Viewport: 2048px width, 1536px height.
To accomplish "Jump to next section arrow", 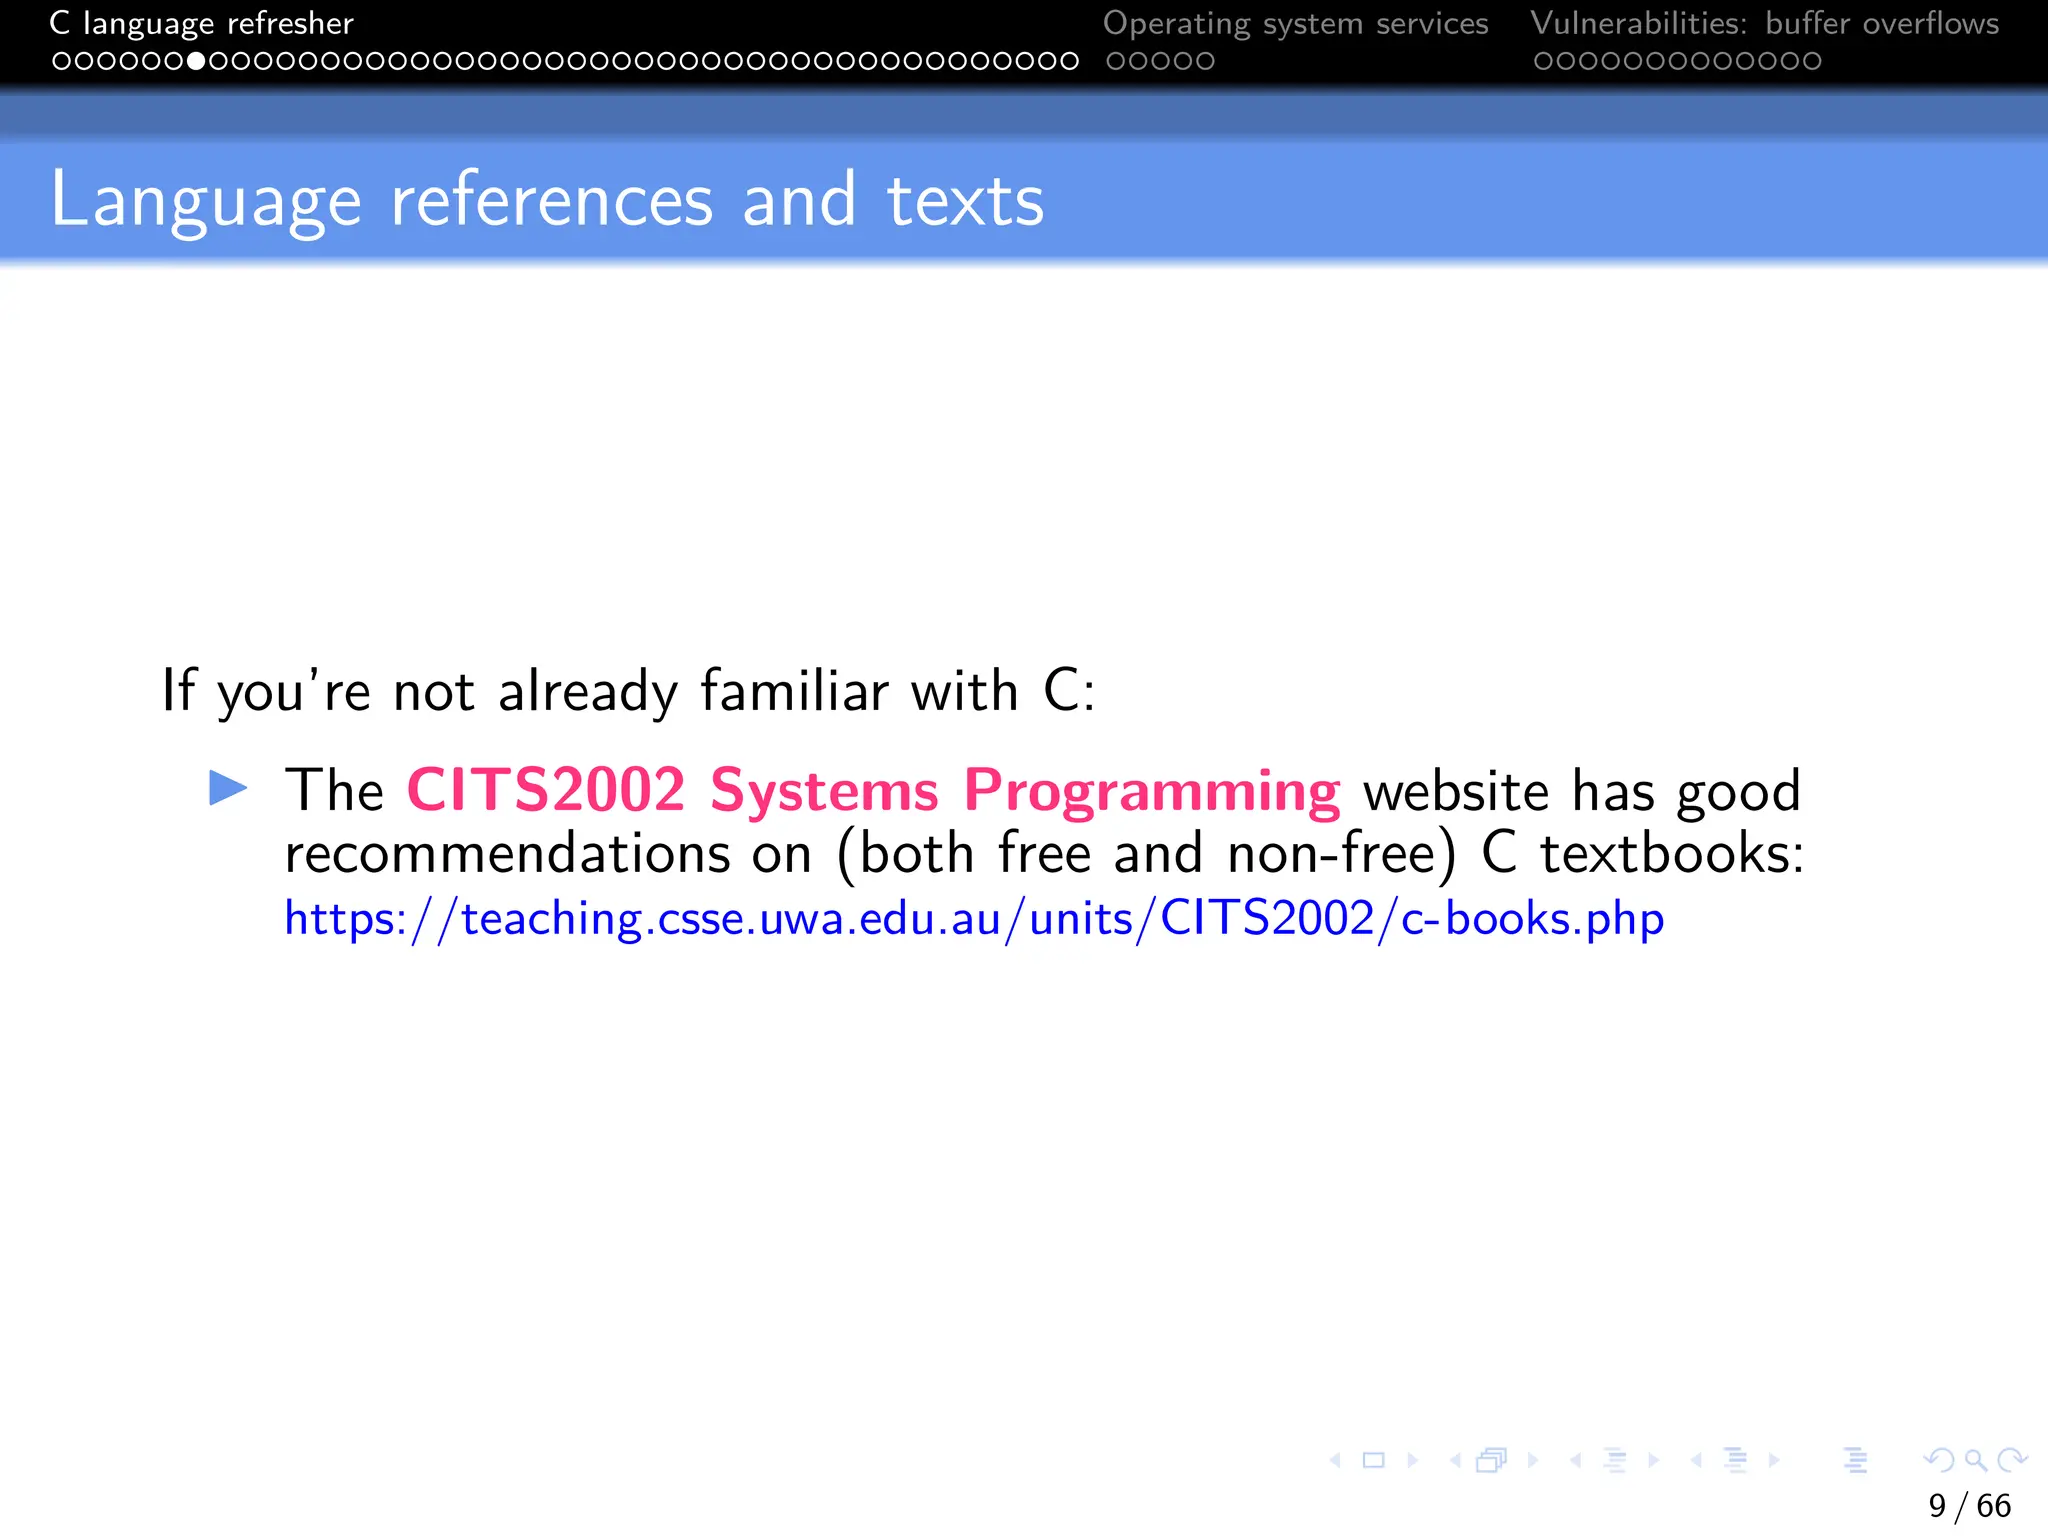I will click(x=1773, y=1461).
